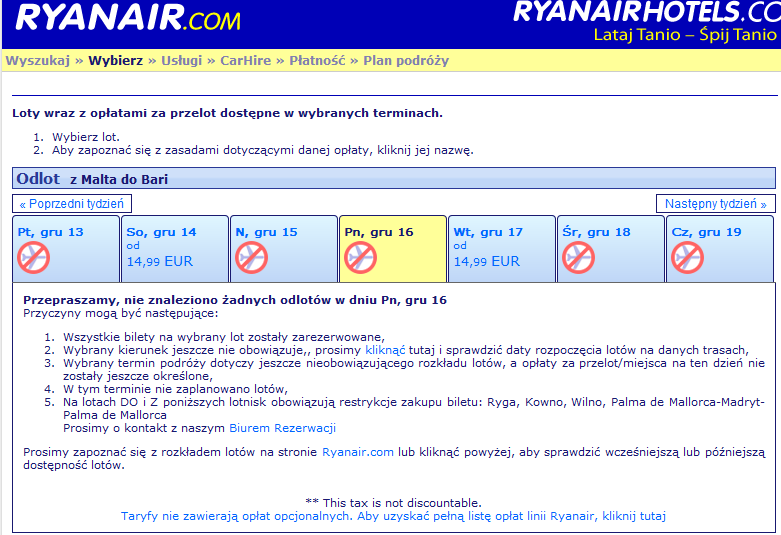Click the no-flight icon for Pn, gru 16
The height and width of the screenshot is (535, 781).
(x=361, y=258)
